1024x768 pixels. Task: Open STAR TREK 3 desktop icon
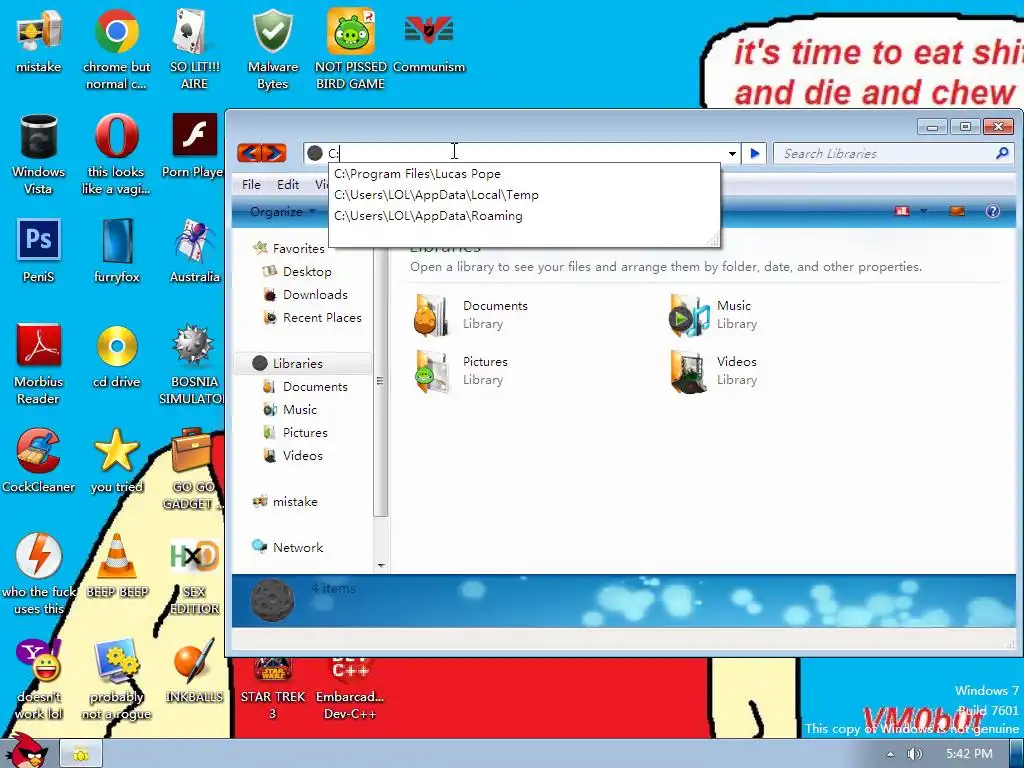coord(272,689)
